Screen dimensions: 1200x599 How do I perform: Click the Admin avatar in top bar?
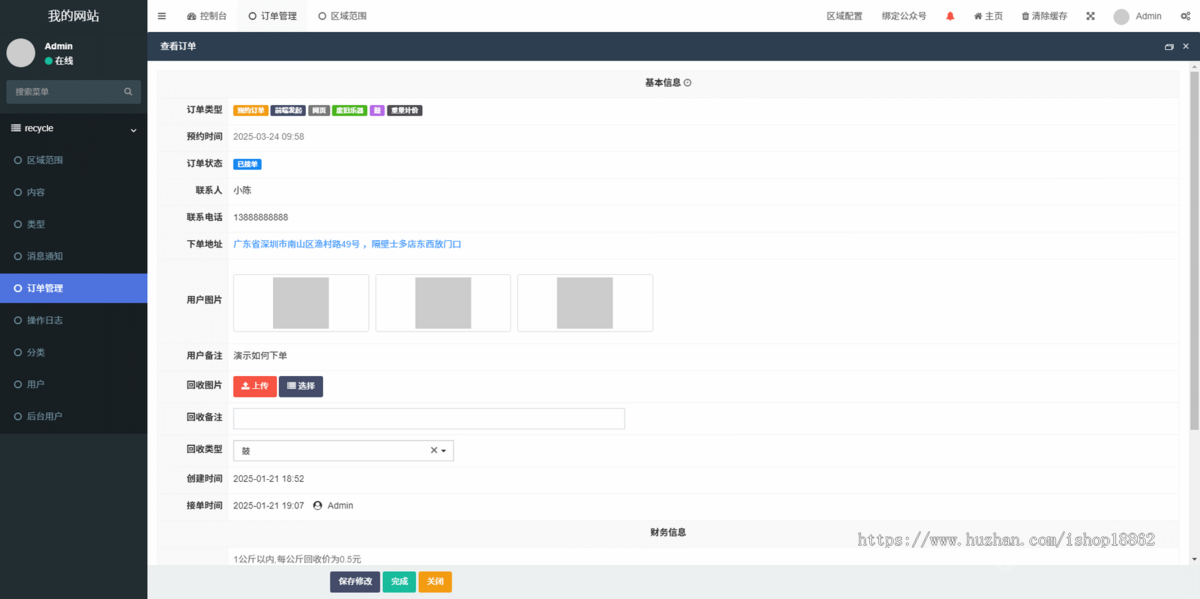click(1121, 16)
